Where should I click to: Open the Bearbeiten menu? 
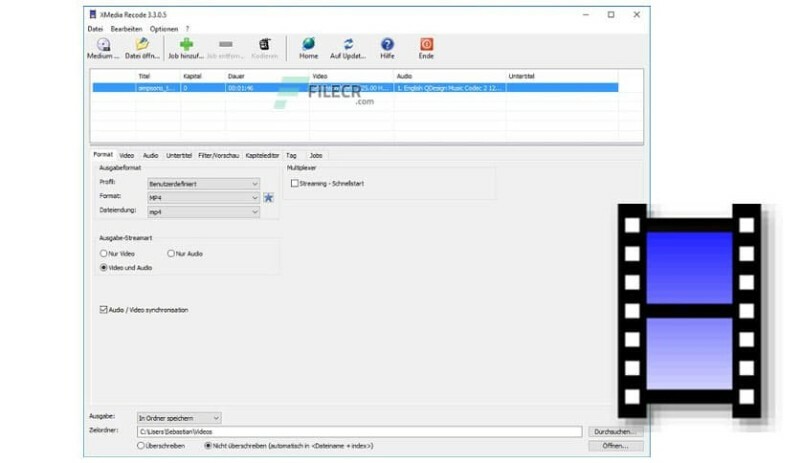tap(127, 29)
